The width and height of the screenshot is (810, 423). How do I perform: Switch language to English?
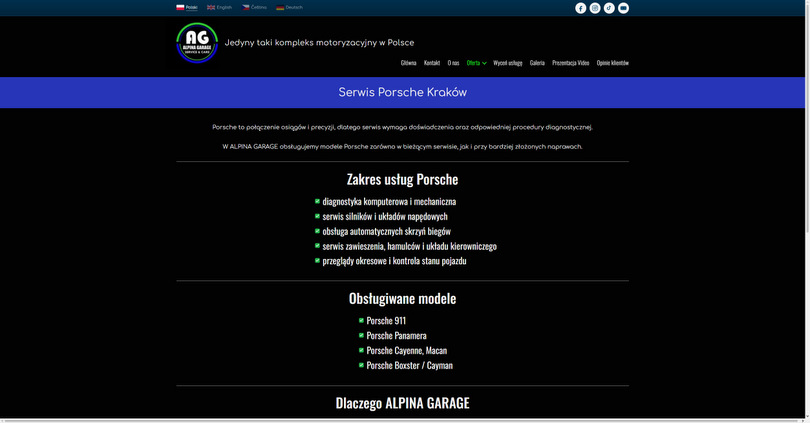coord(220,7)
